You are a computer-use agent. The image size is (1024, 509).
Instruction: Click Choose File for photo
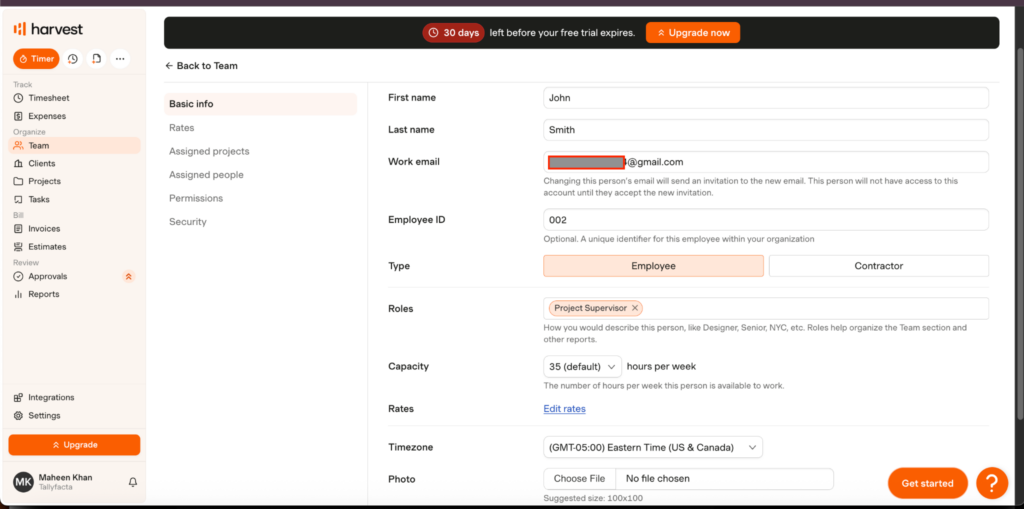pyautogui.click(x=579, y=479)
